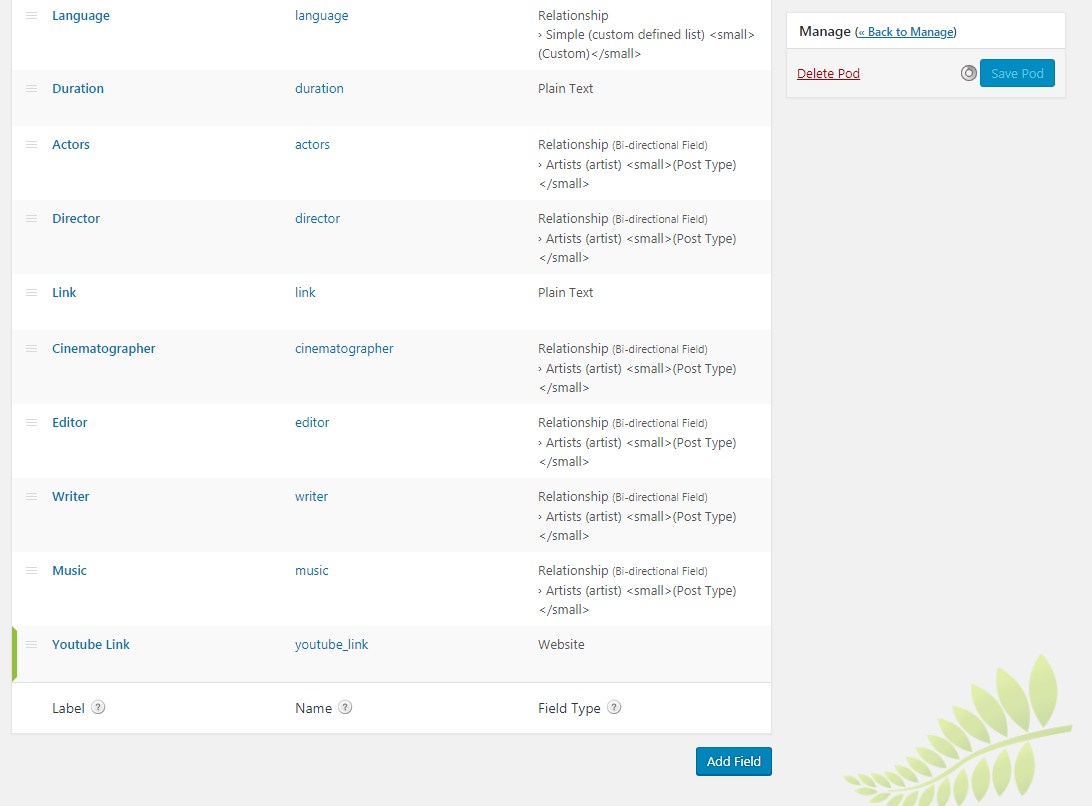
Task: Expand the Cinematographer field row
Action: pos(103,348)
